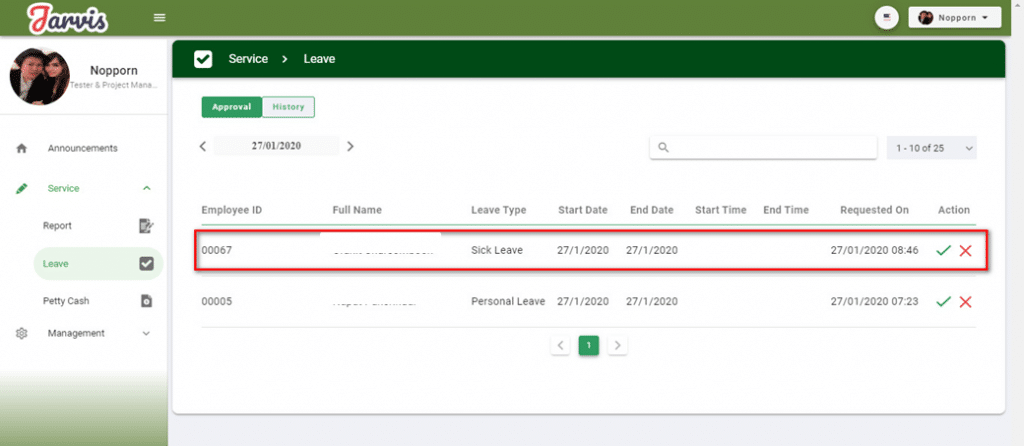Click page 1 pagination button
Screen dimensions: 1024x446
pos(589,345)
